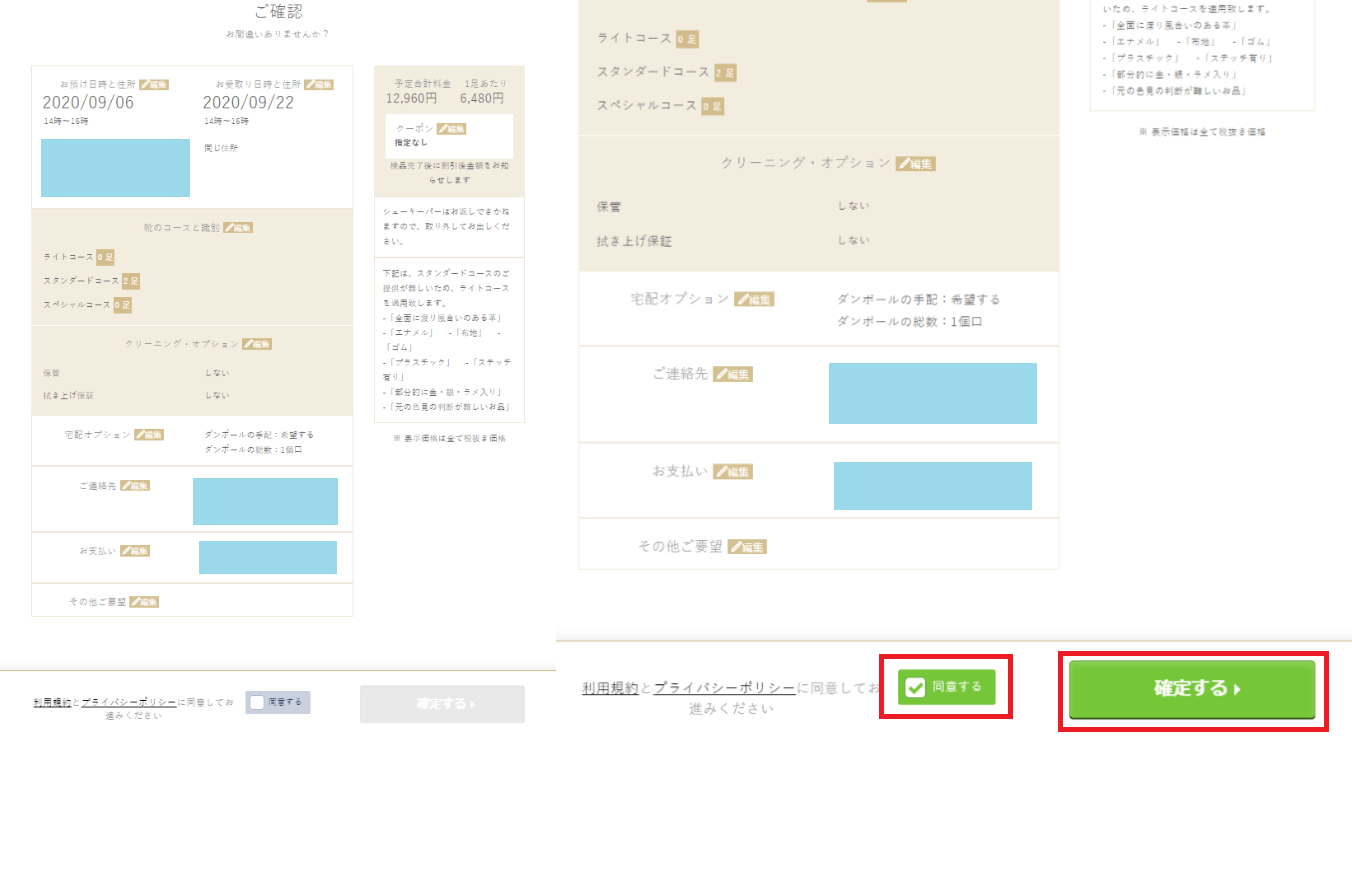
Task: Edit the 靴のコースと識別 section
Action: tap(238, 228)
